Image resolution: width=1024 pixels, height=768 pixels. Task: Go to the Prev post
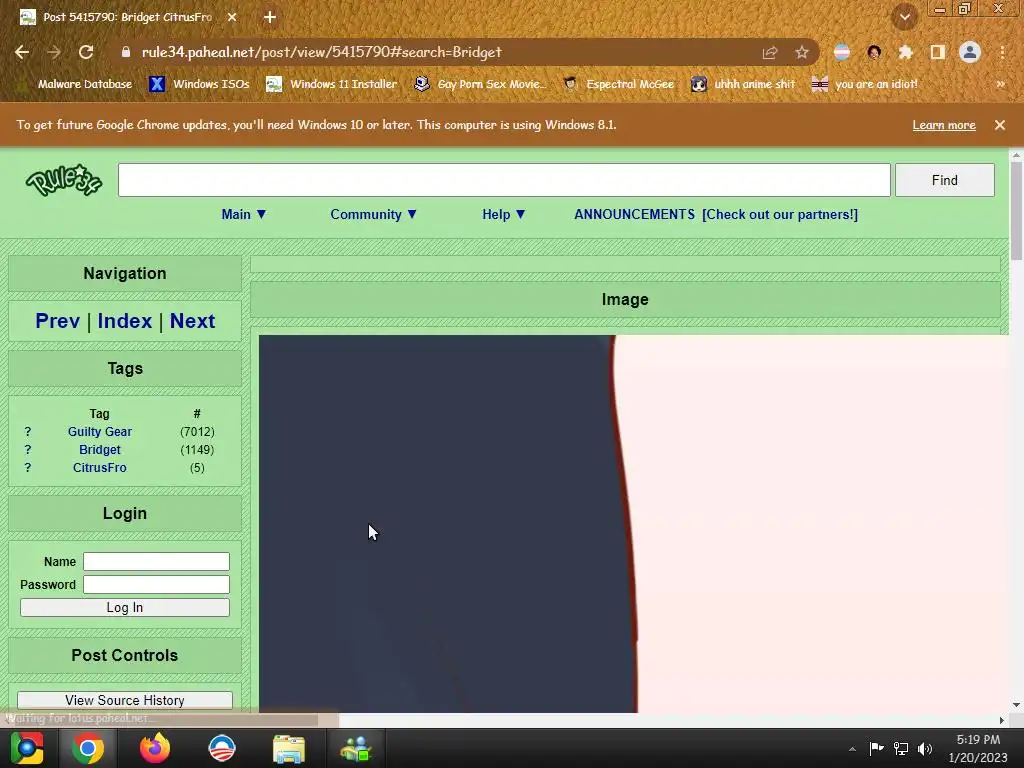pyautogui.click(x=57, y=321)
